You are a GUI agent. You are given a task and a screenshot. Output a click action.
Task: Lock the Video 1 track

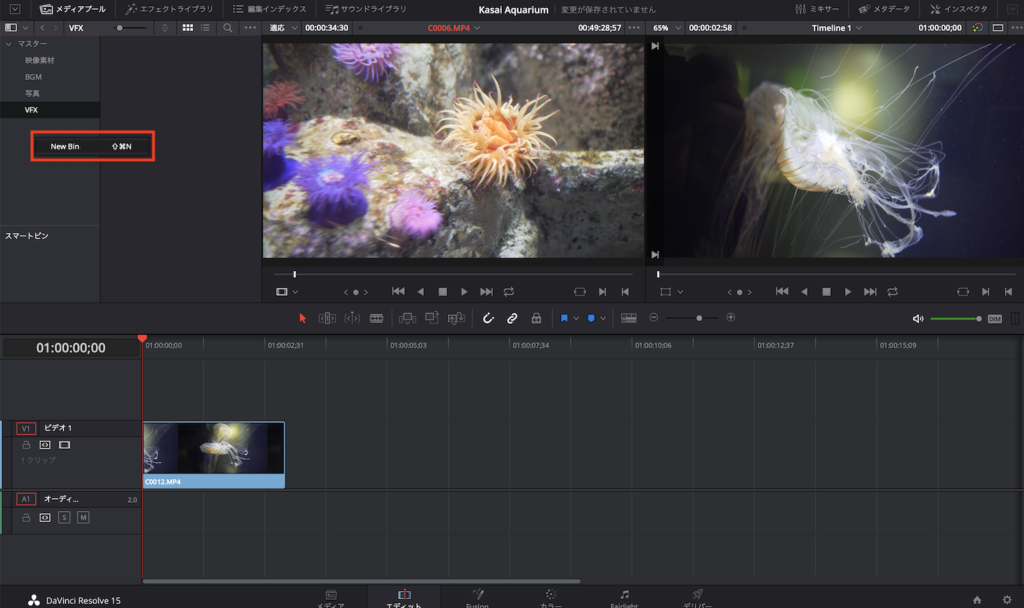26,444
